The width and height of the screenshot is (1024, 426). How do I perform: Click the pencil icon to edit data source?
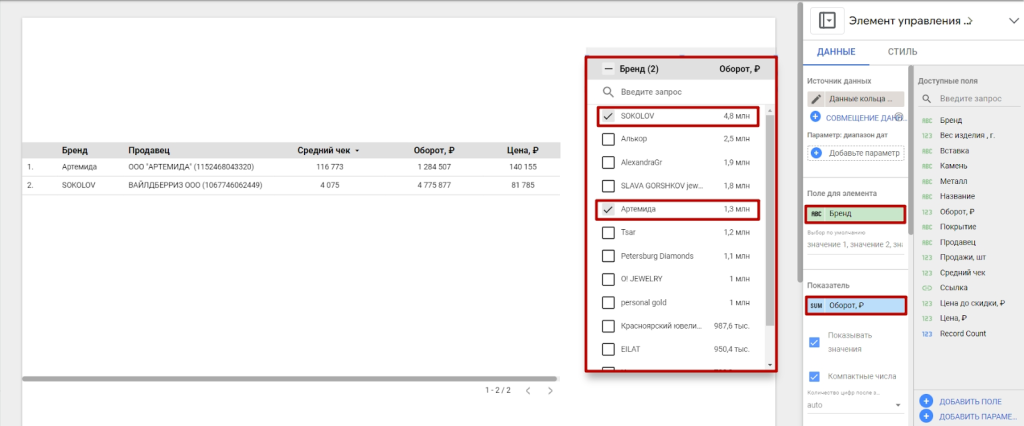click(816, 99)
